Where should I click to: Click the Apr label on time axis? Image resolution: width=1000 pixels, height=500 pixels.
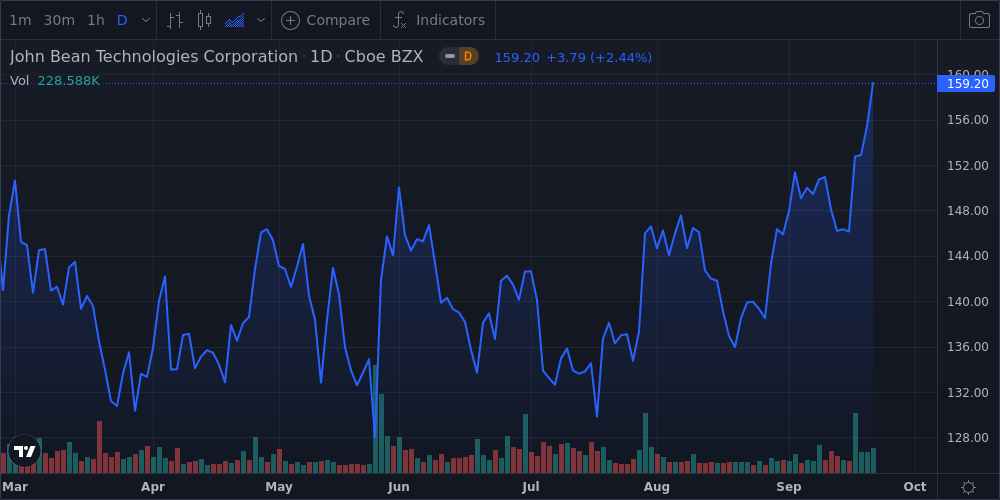point(153,487)
